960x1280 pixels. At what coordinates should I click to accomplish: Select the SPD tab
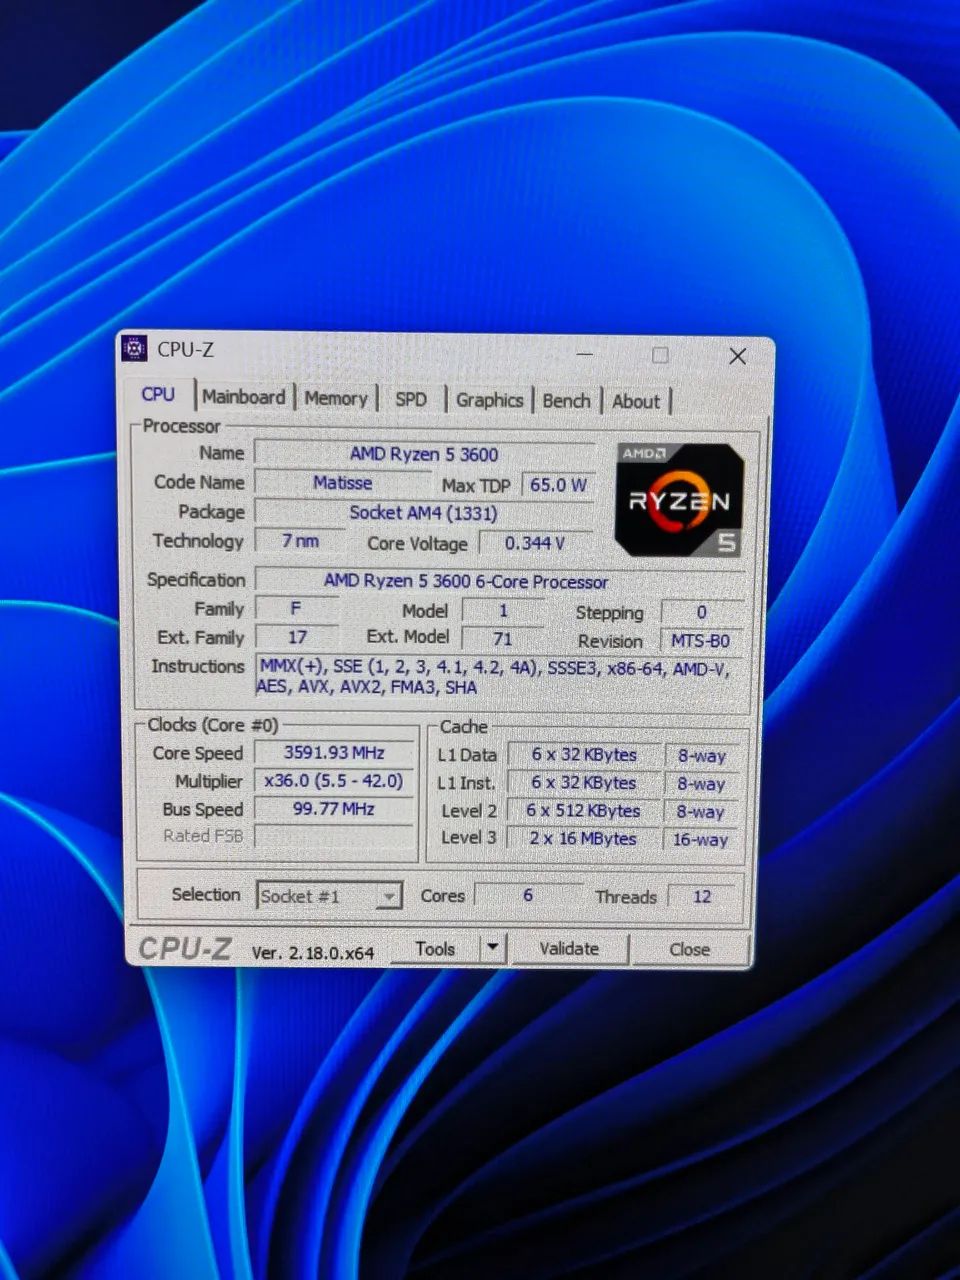(x=411, y=399)
